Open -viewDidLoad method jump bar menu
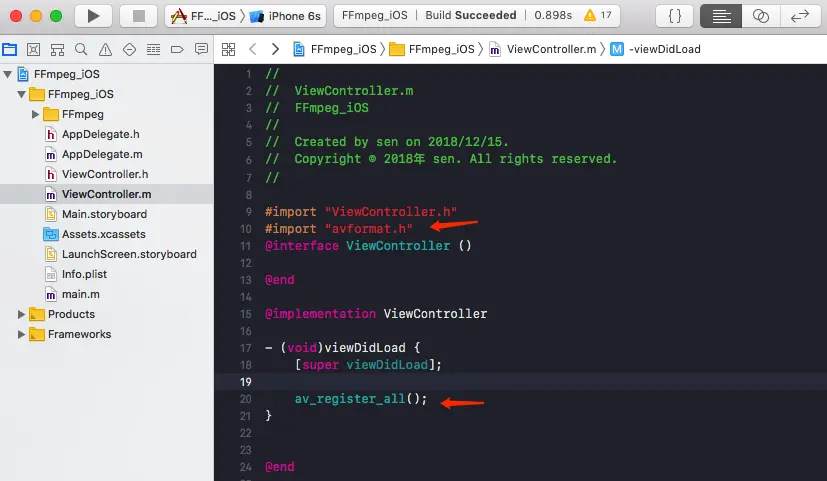This screenshot has height=481, width=827. click(x=656, y=50)
